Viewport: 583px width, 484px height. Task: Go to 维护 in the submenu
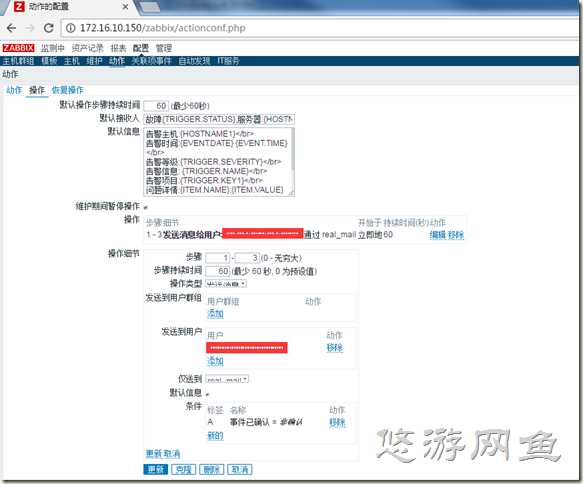point(94,61)
